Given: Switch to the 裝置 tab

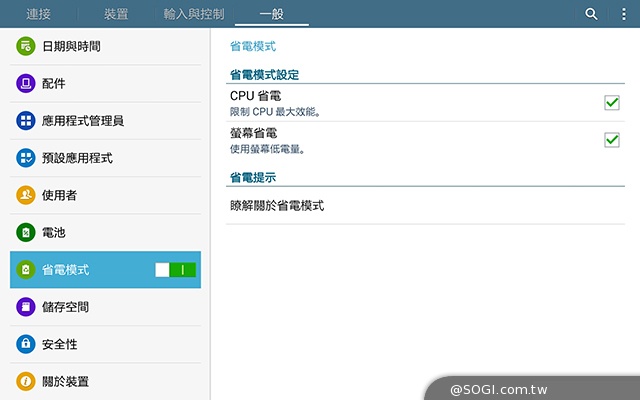Looking at the screenshot, I should pyautogui.click(x=116, y=14).
